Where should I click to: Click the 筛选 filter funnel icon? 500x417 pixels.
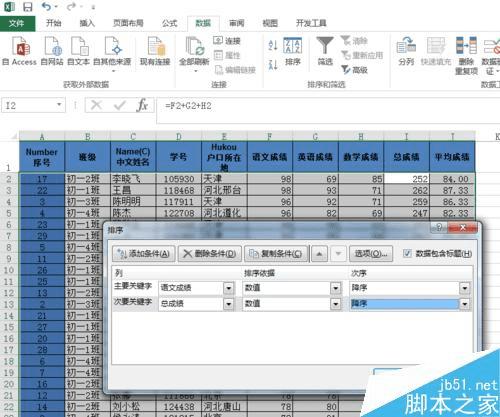point(325,46)
